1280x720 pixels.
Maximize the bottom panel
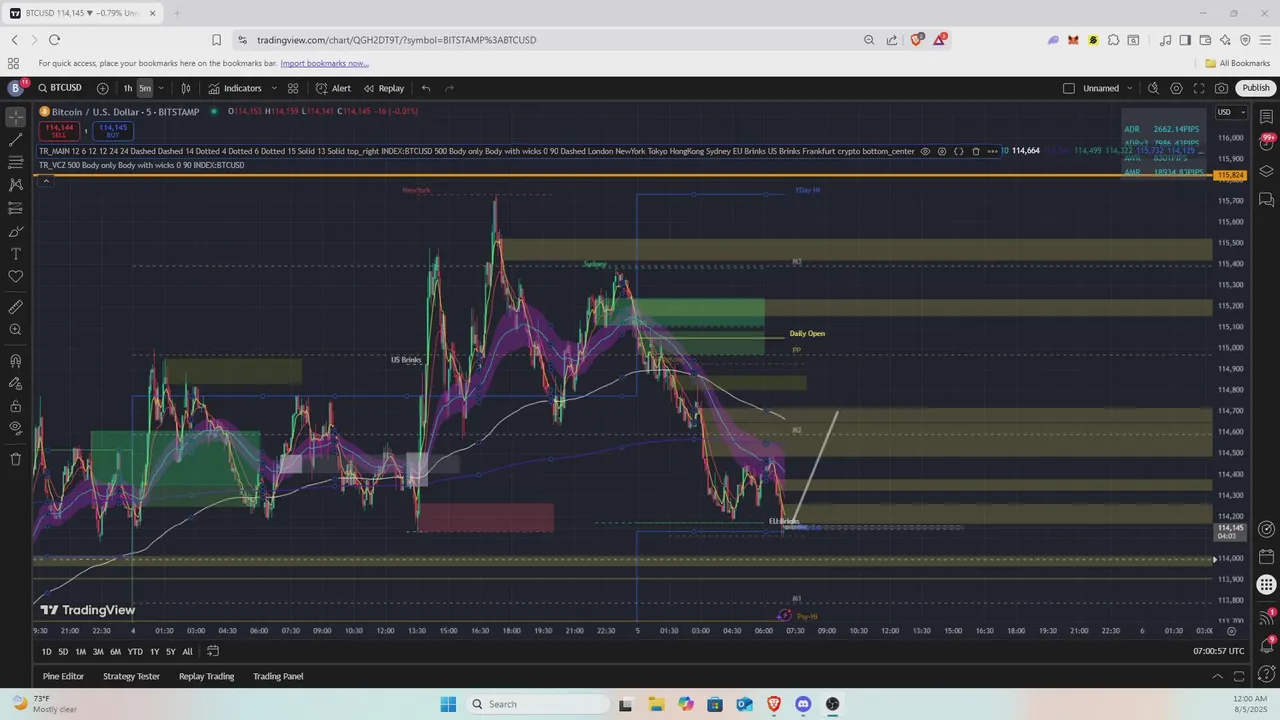pos(1239,676)
